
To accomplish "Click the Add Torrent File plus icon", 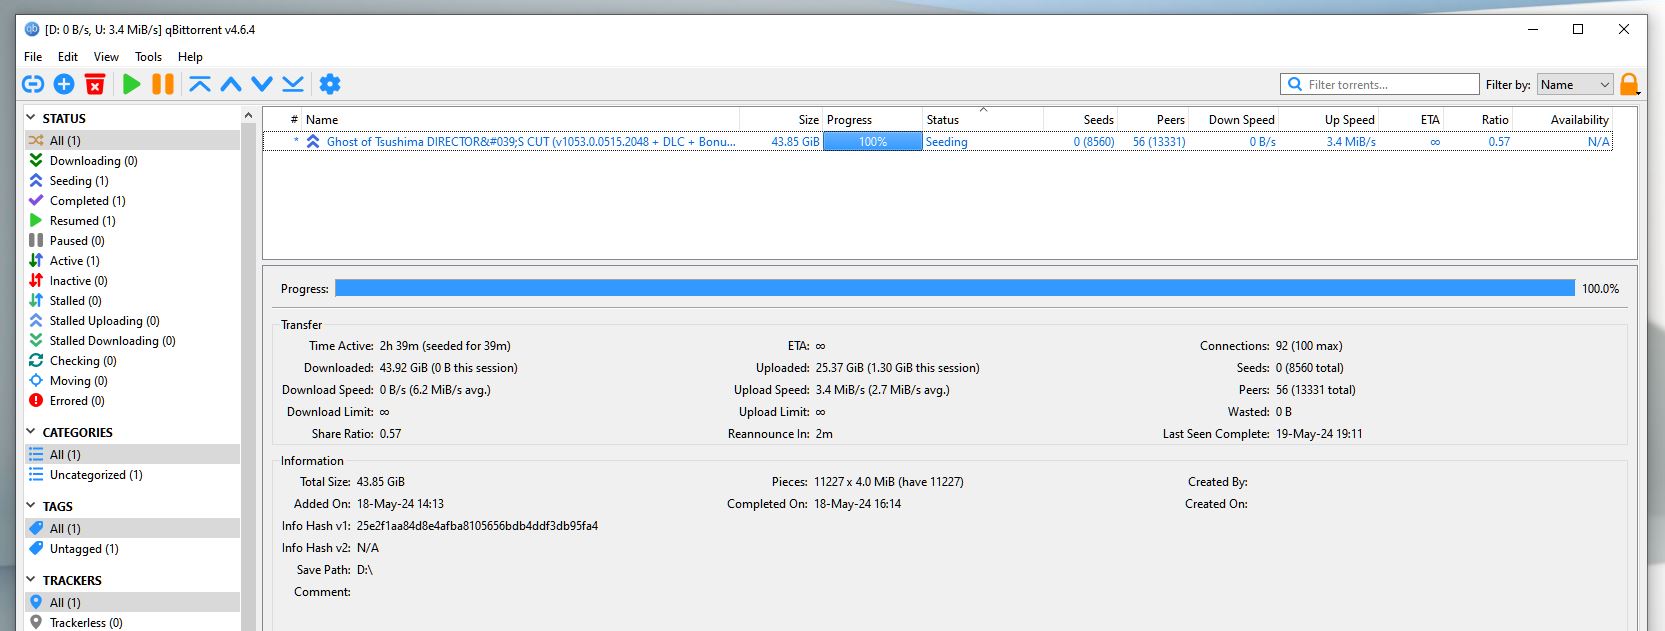I will pos(64,85).
